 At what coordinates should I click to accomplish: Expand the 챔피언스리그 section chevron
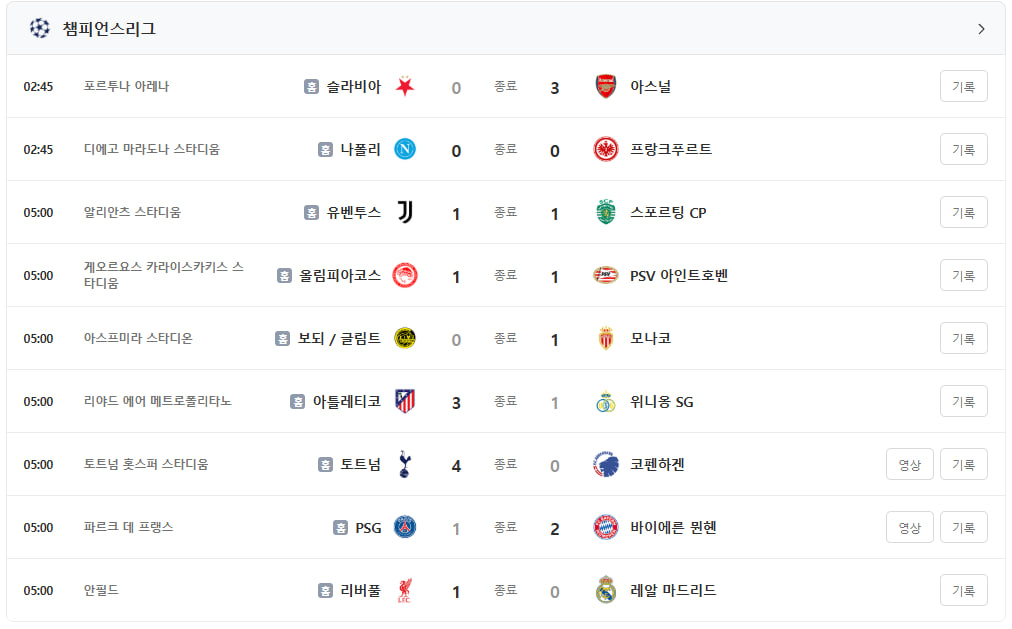point(981,29)
